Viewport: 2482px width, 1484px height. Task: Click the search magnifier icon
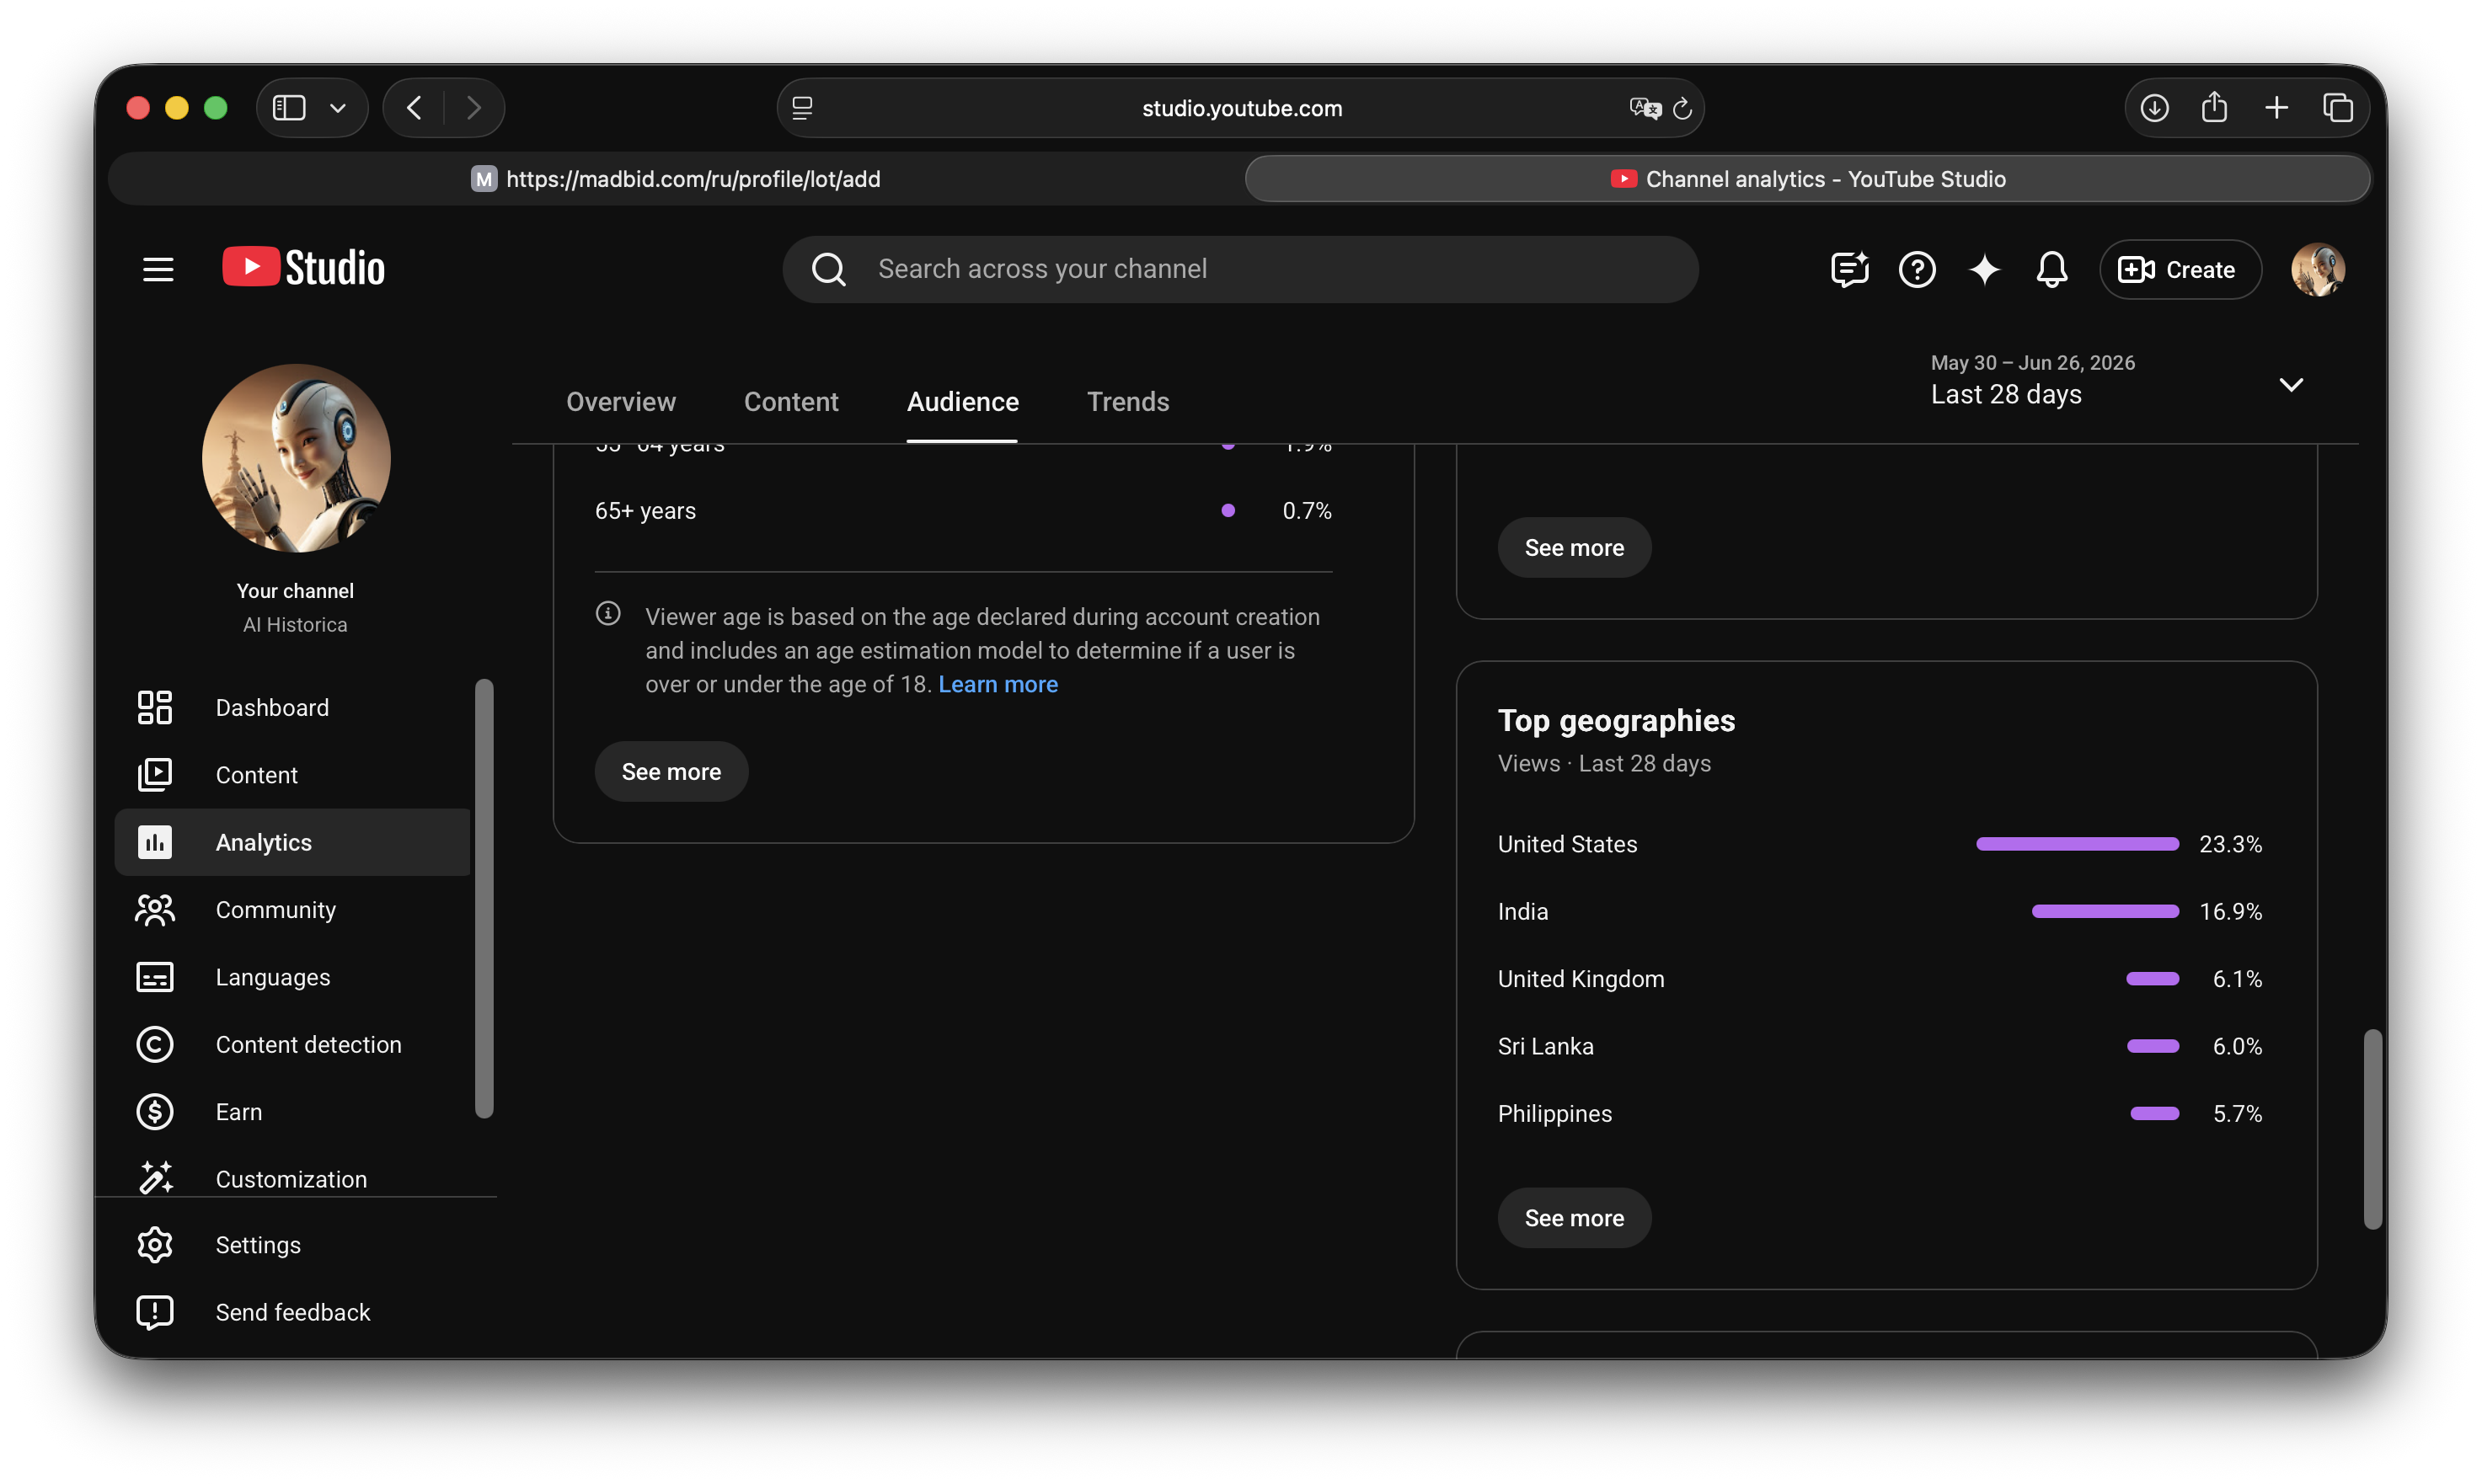pos(828,269)
